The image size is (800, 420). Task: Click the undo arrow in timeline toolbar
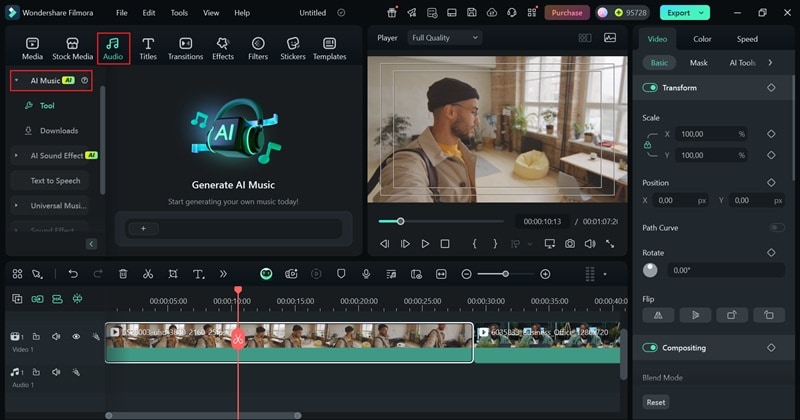pos(73,274)
